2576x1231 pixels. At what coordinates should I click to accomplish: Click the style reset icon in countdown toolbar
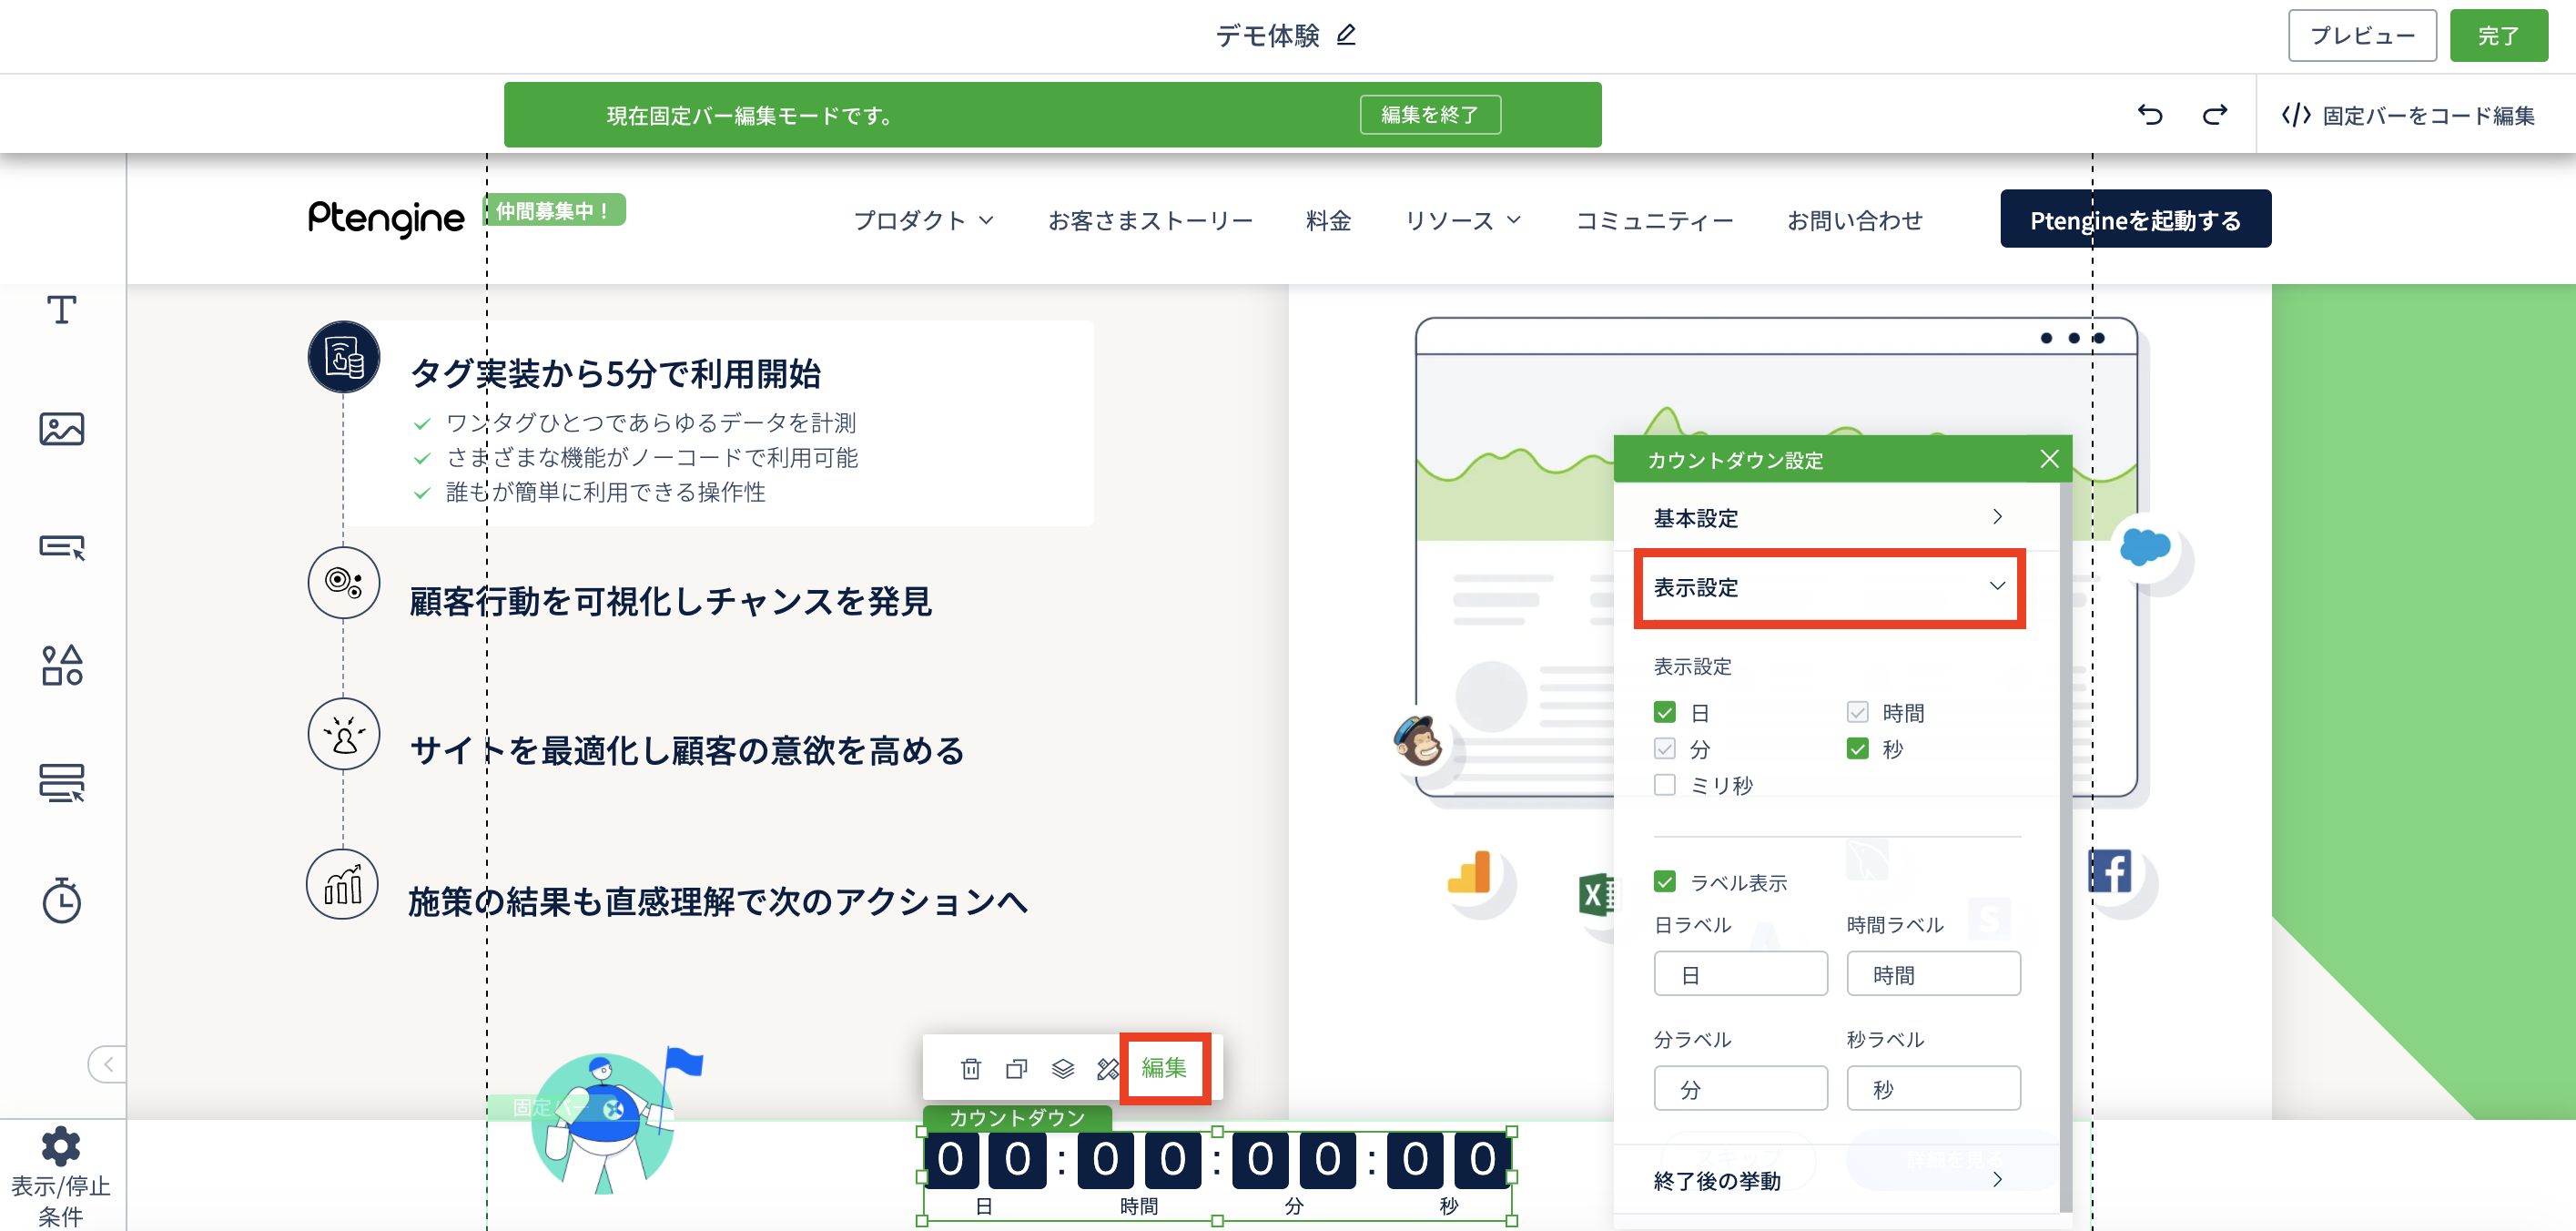pos(1107,1069)
